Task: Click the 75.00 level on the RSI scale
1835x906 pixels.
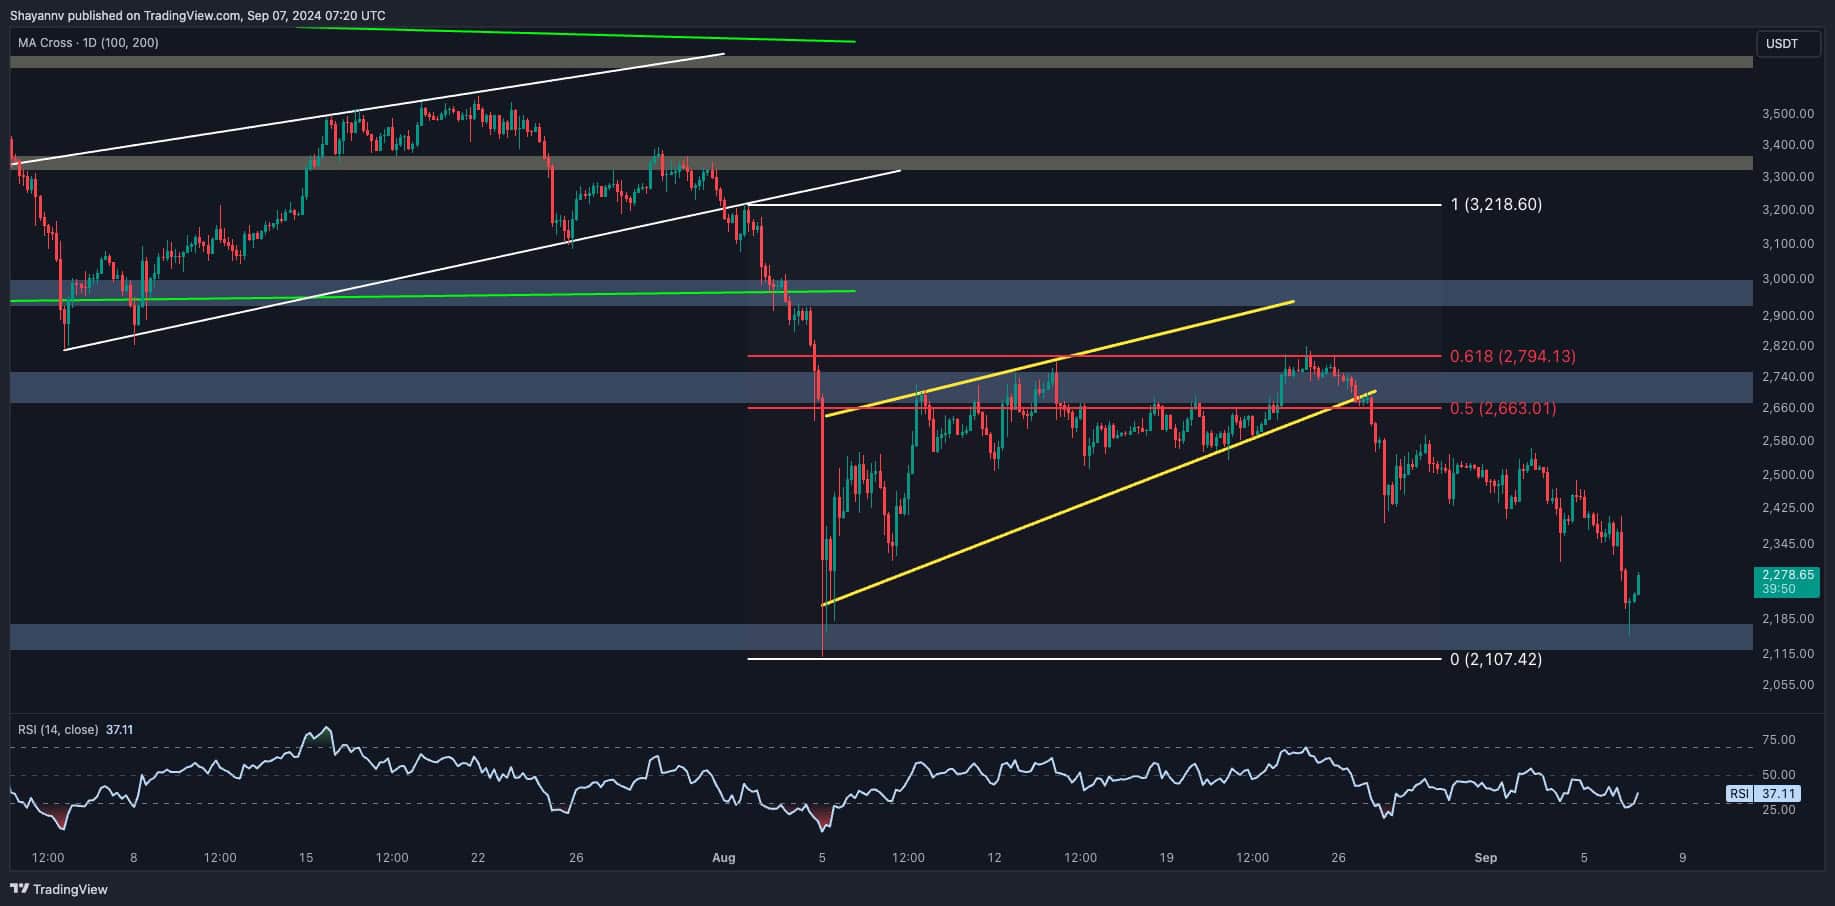Action: (x=1779, y=740)
